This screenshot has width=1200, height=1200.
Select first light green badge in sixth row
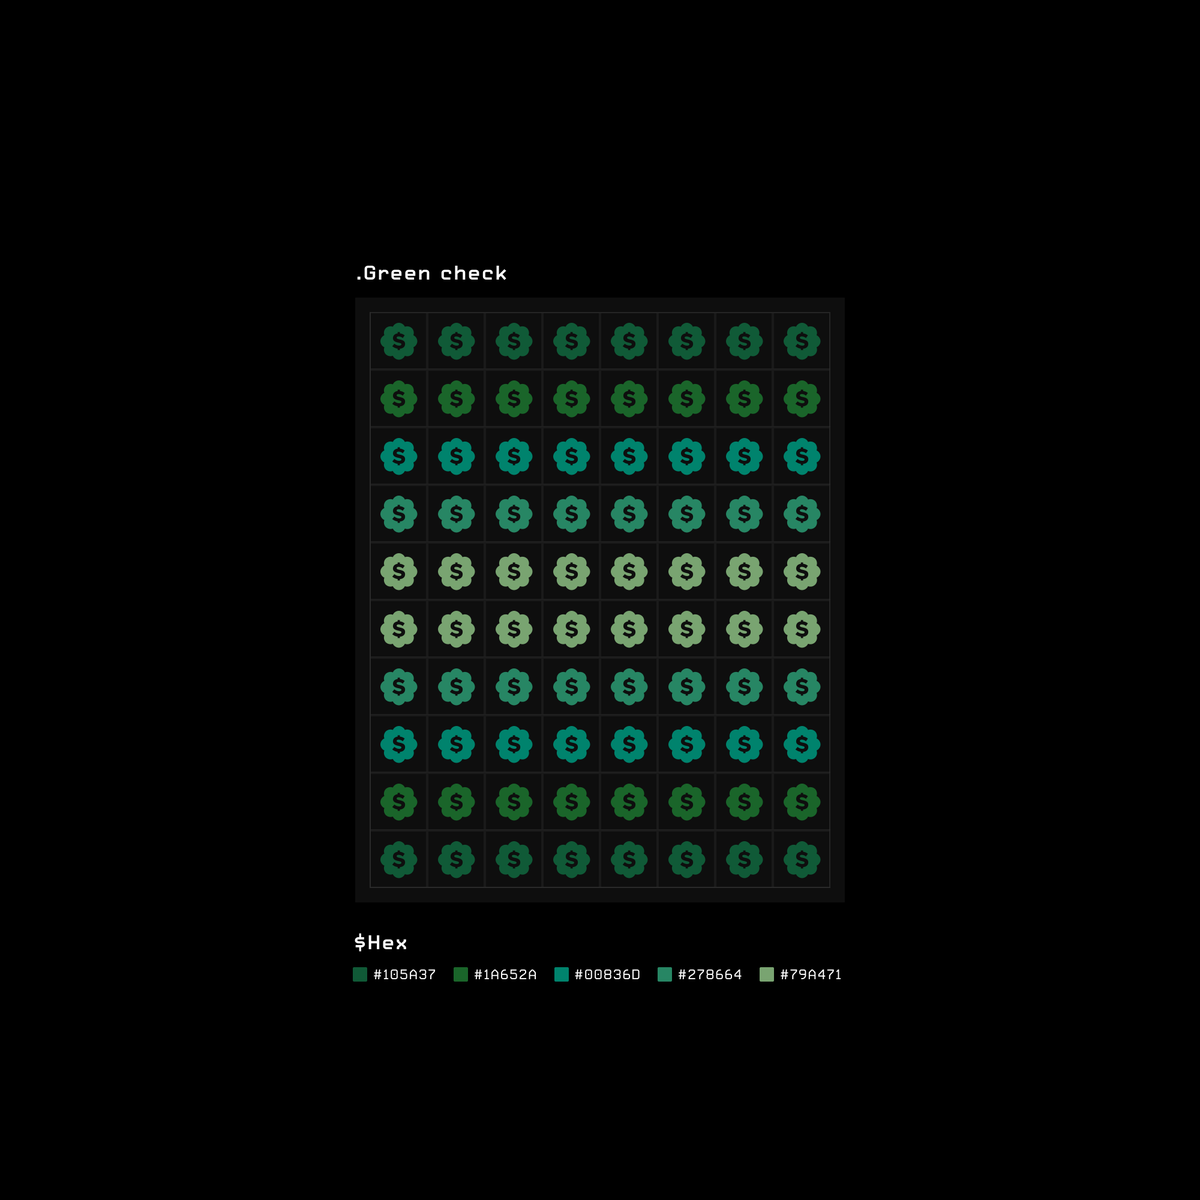[399, 629]
